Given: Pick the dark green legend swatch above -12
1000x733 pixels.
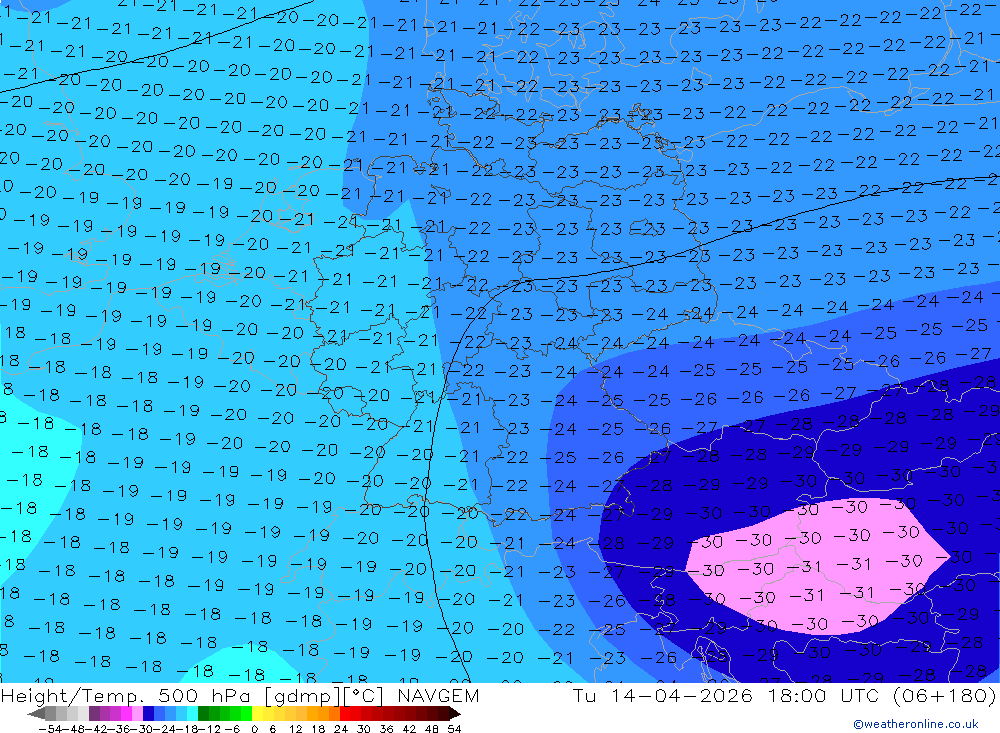Looking at the screenshot, I should click(203, 714).
